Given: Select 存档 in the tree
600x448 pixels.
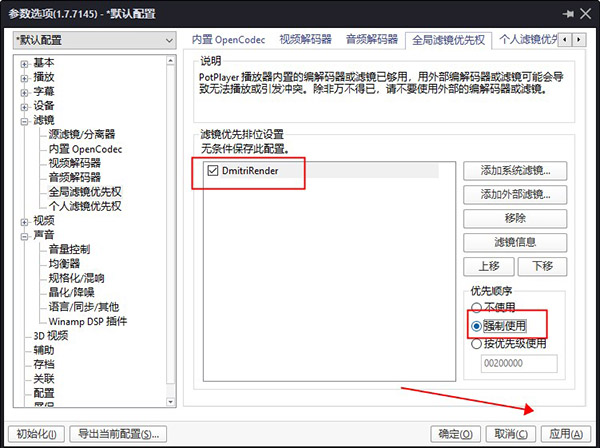Looking at the screenshot, I should tap(44, 364).
